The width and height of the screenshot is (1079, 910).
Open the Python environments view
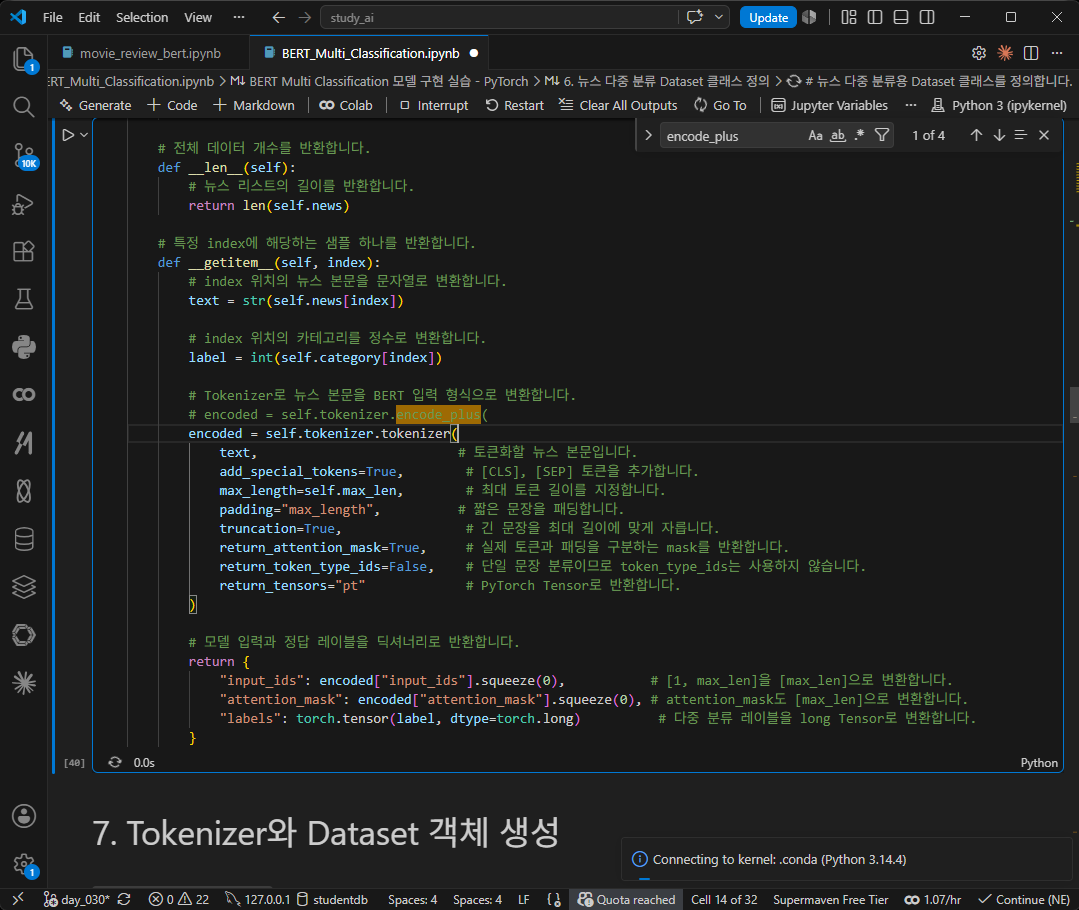pyautogui.click(x=23, y=347)
